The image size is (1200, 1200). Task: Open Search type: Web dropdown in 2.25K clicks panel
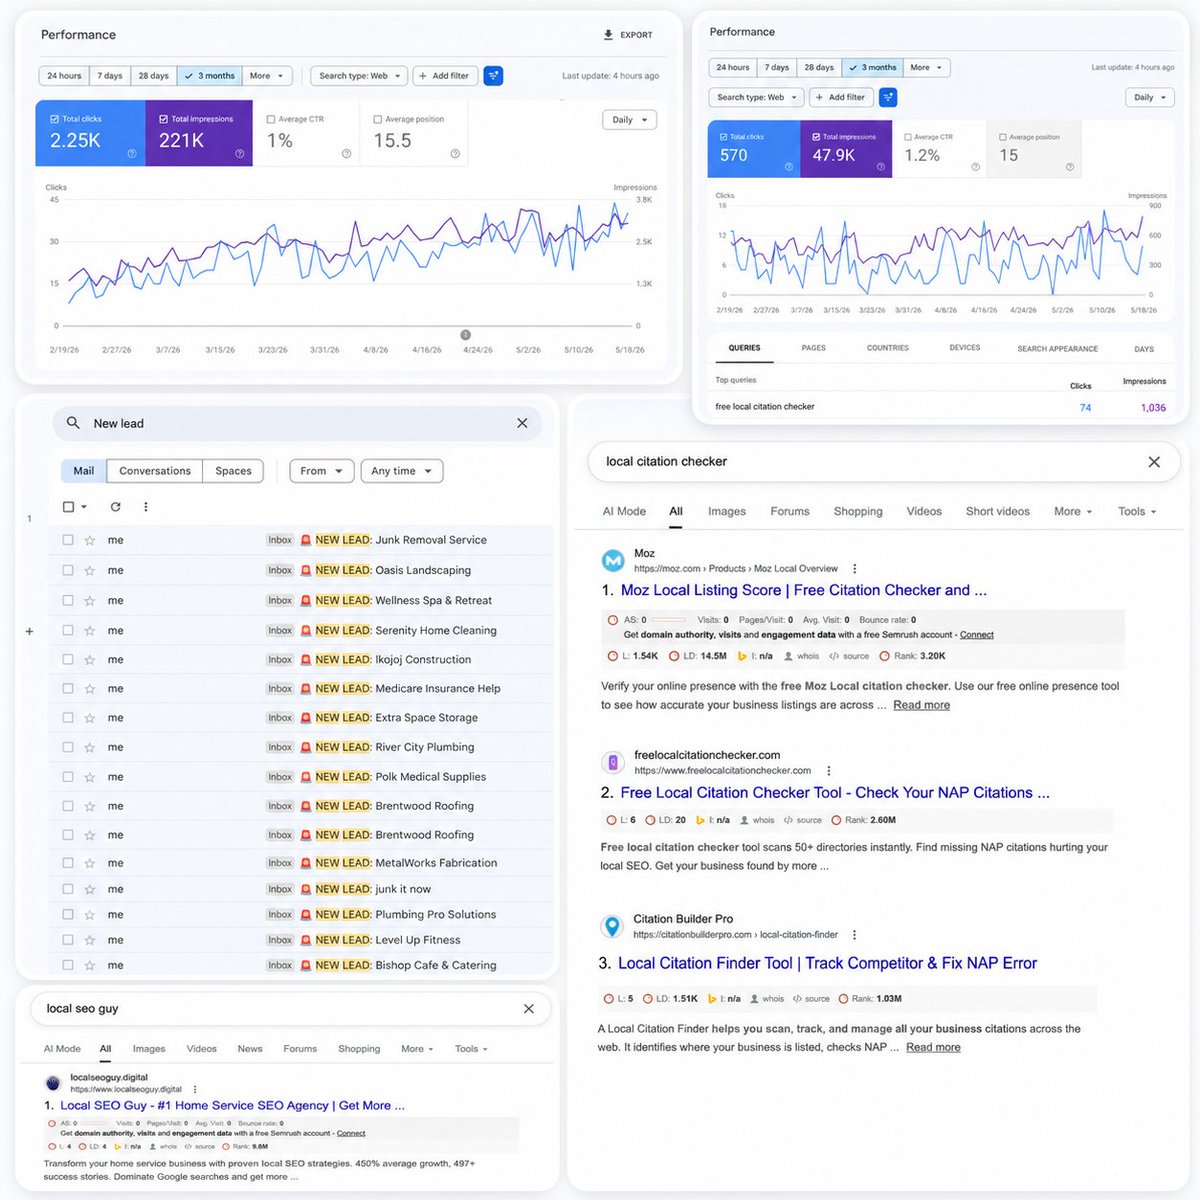pyautogui.click(x=359, y=76)
